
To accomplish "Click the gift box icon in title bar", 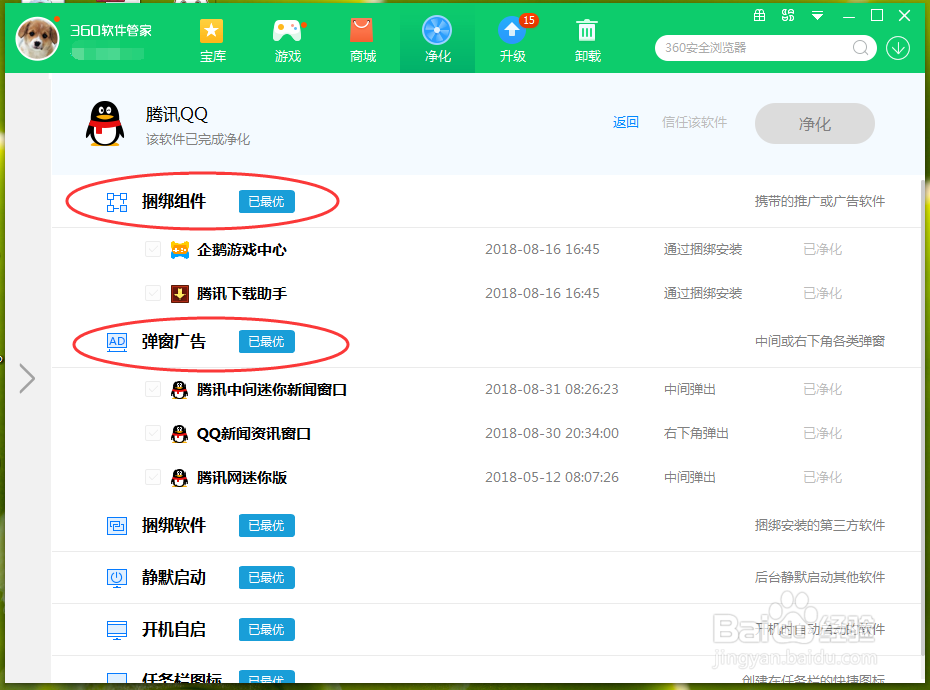I will coord(759,15).
